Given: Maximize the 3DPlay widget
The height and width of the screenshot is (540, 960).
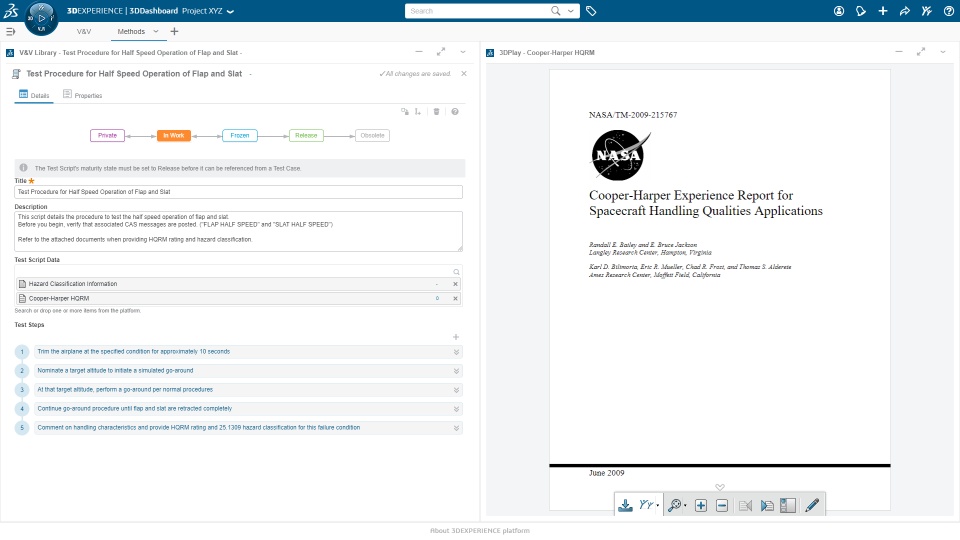Looking at the screenshot, I should pos(921,52).
